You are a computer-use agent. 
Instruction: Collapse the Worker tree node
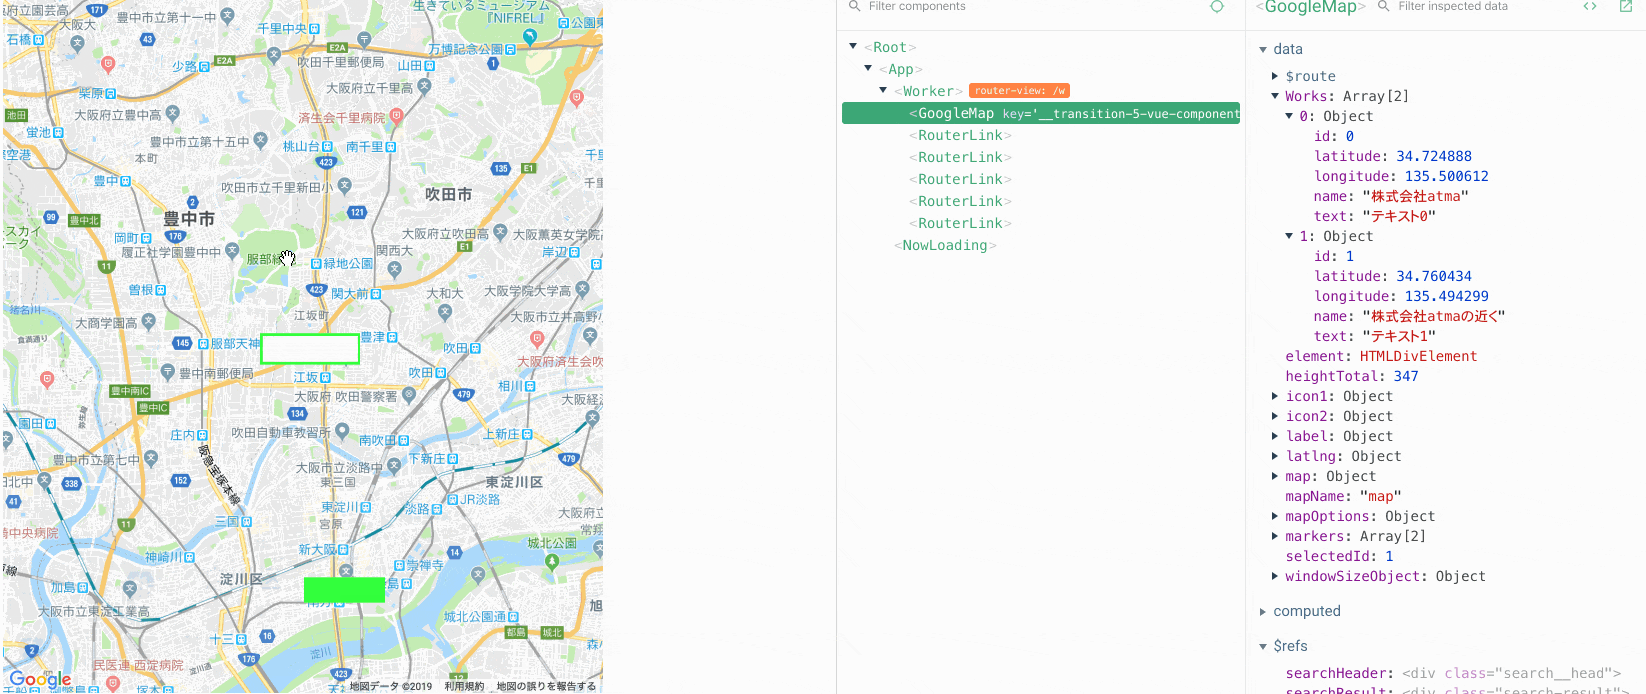[x=883, y=90]
